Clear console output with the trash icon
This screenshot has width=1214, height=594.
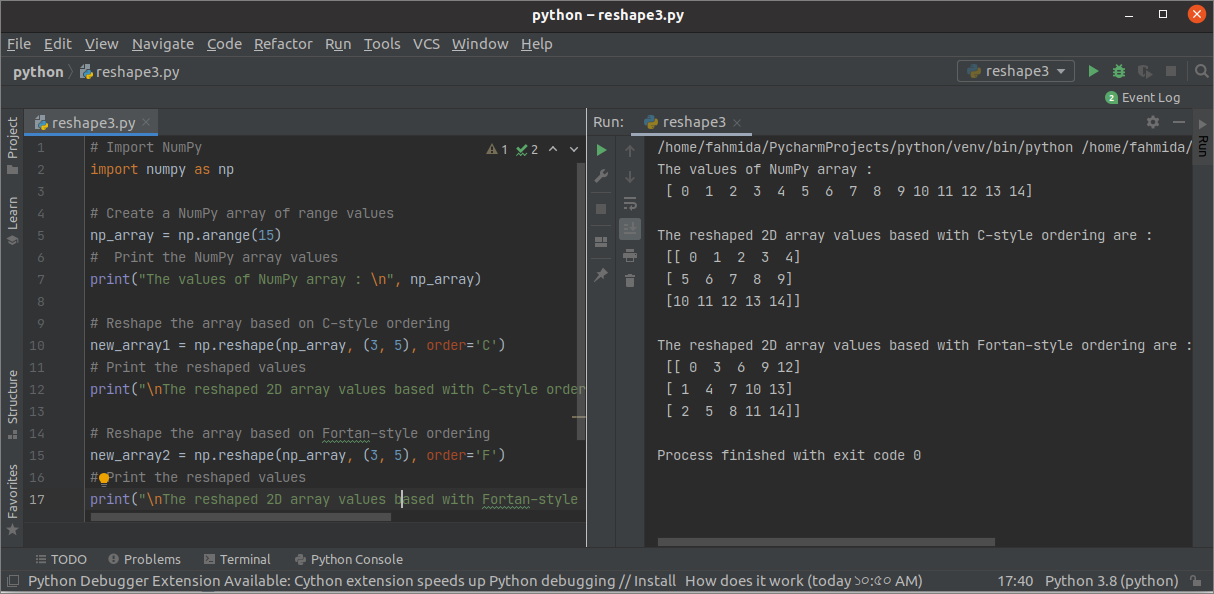pos(630,281)
